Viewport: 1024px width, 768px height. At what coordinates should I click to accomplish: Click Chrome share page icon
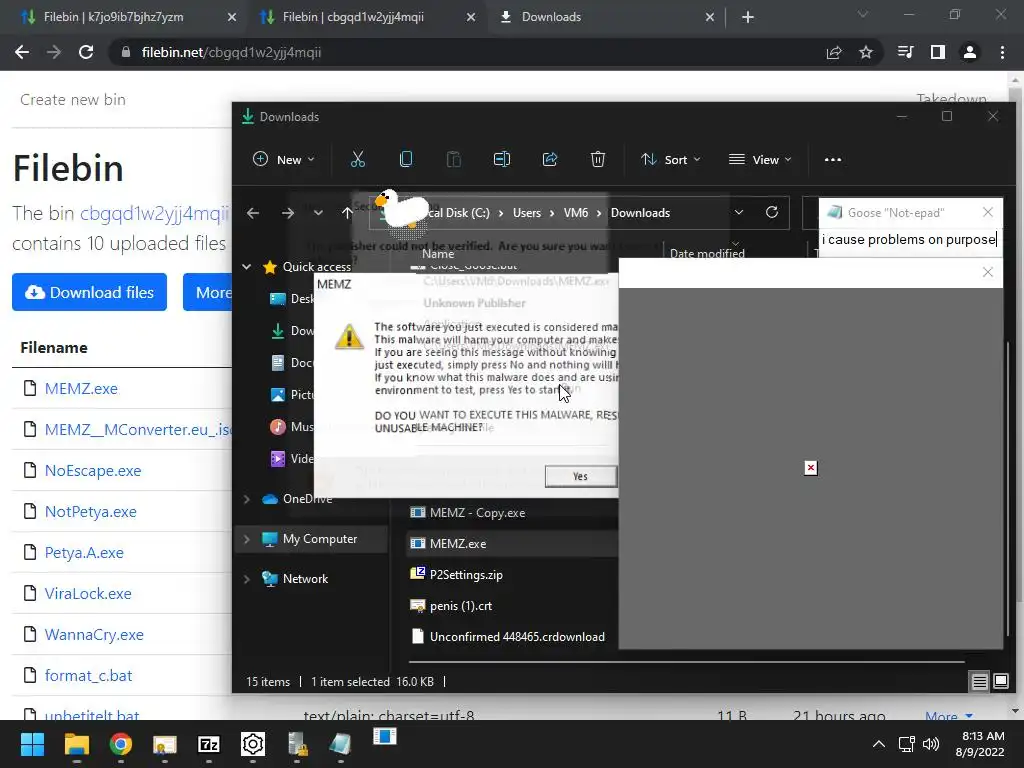click(834, 52)
